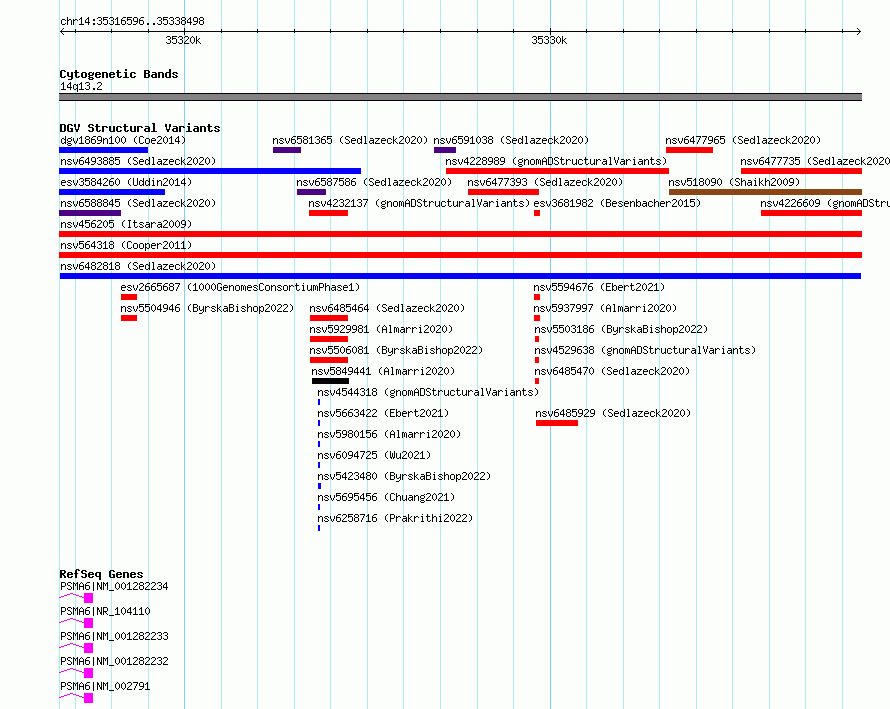Open nsv4228989 (gnomADStructuralVariants) entry
Screen dimensions: 890x709
pyautogui.click(x=556, y=161)
